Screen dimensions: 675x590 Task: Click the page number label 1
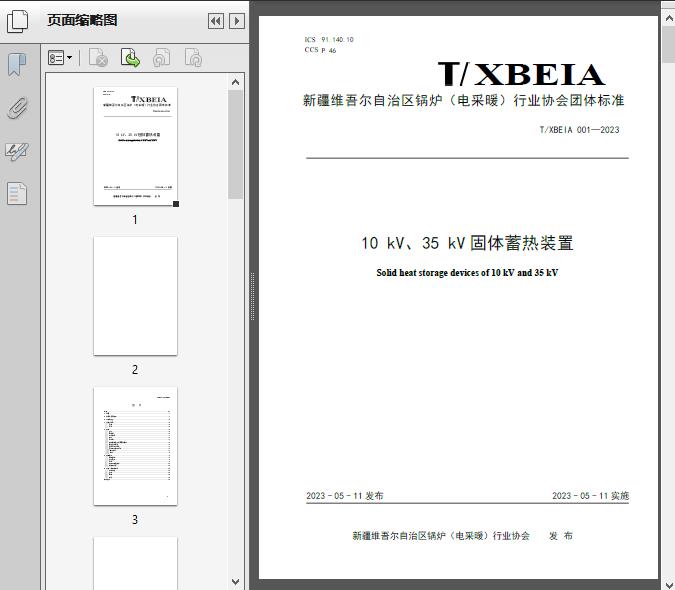click(x=135, y=220)
